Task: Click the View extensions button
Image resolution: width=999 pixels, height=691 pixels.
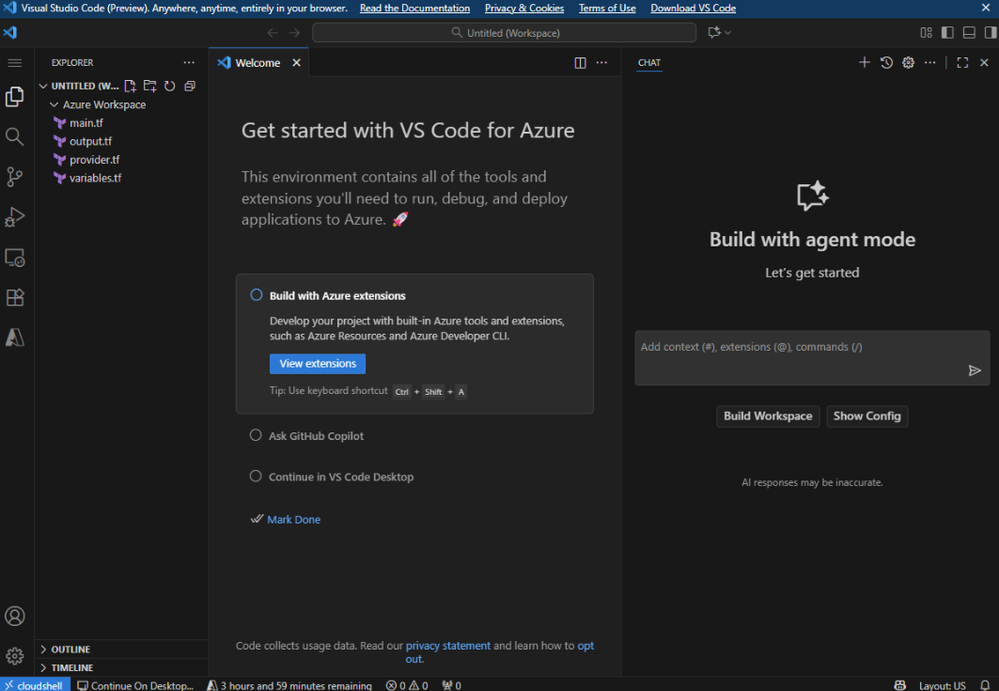Action: click(317, 364)
